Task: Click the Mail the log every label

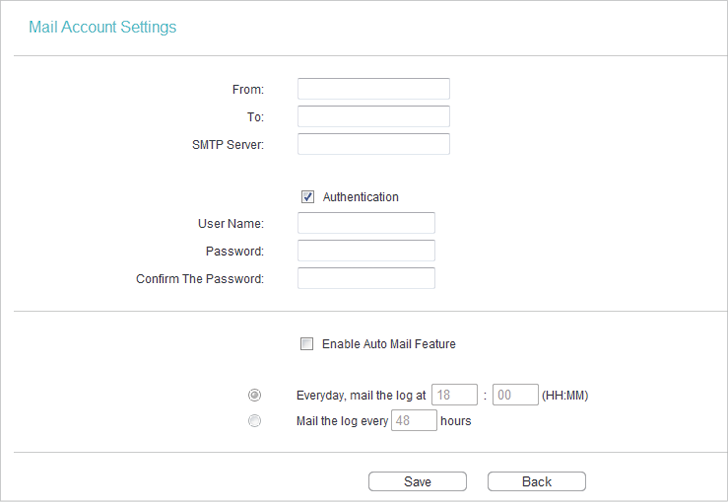Action: [342, 421]
